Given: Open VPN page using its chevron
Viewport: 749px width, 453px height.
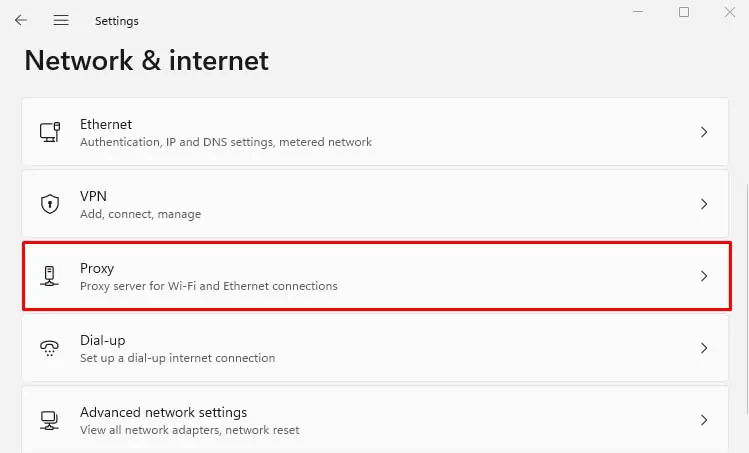Looking at the screenshot, I should (704, 204).
